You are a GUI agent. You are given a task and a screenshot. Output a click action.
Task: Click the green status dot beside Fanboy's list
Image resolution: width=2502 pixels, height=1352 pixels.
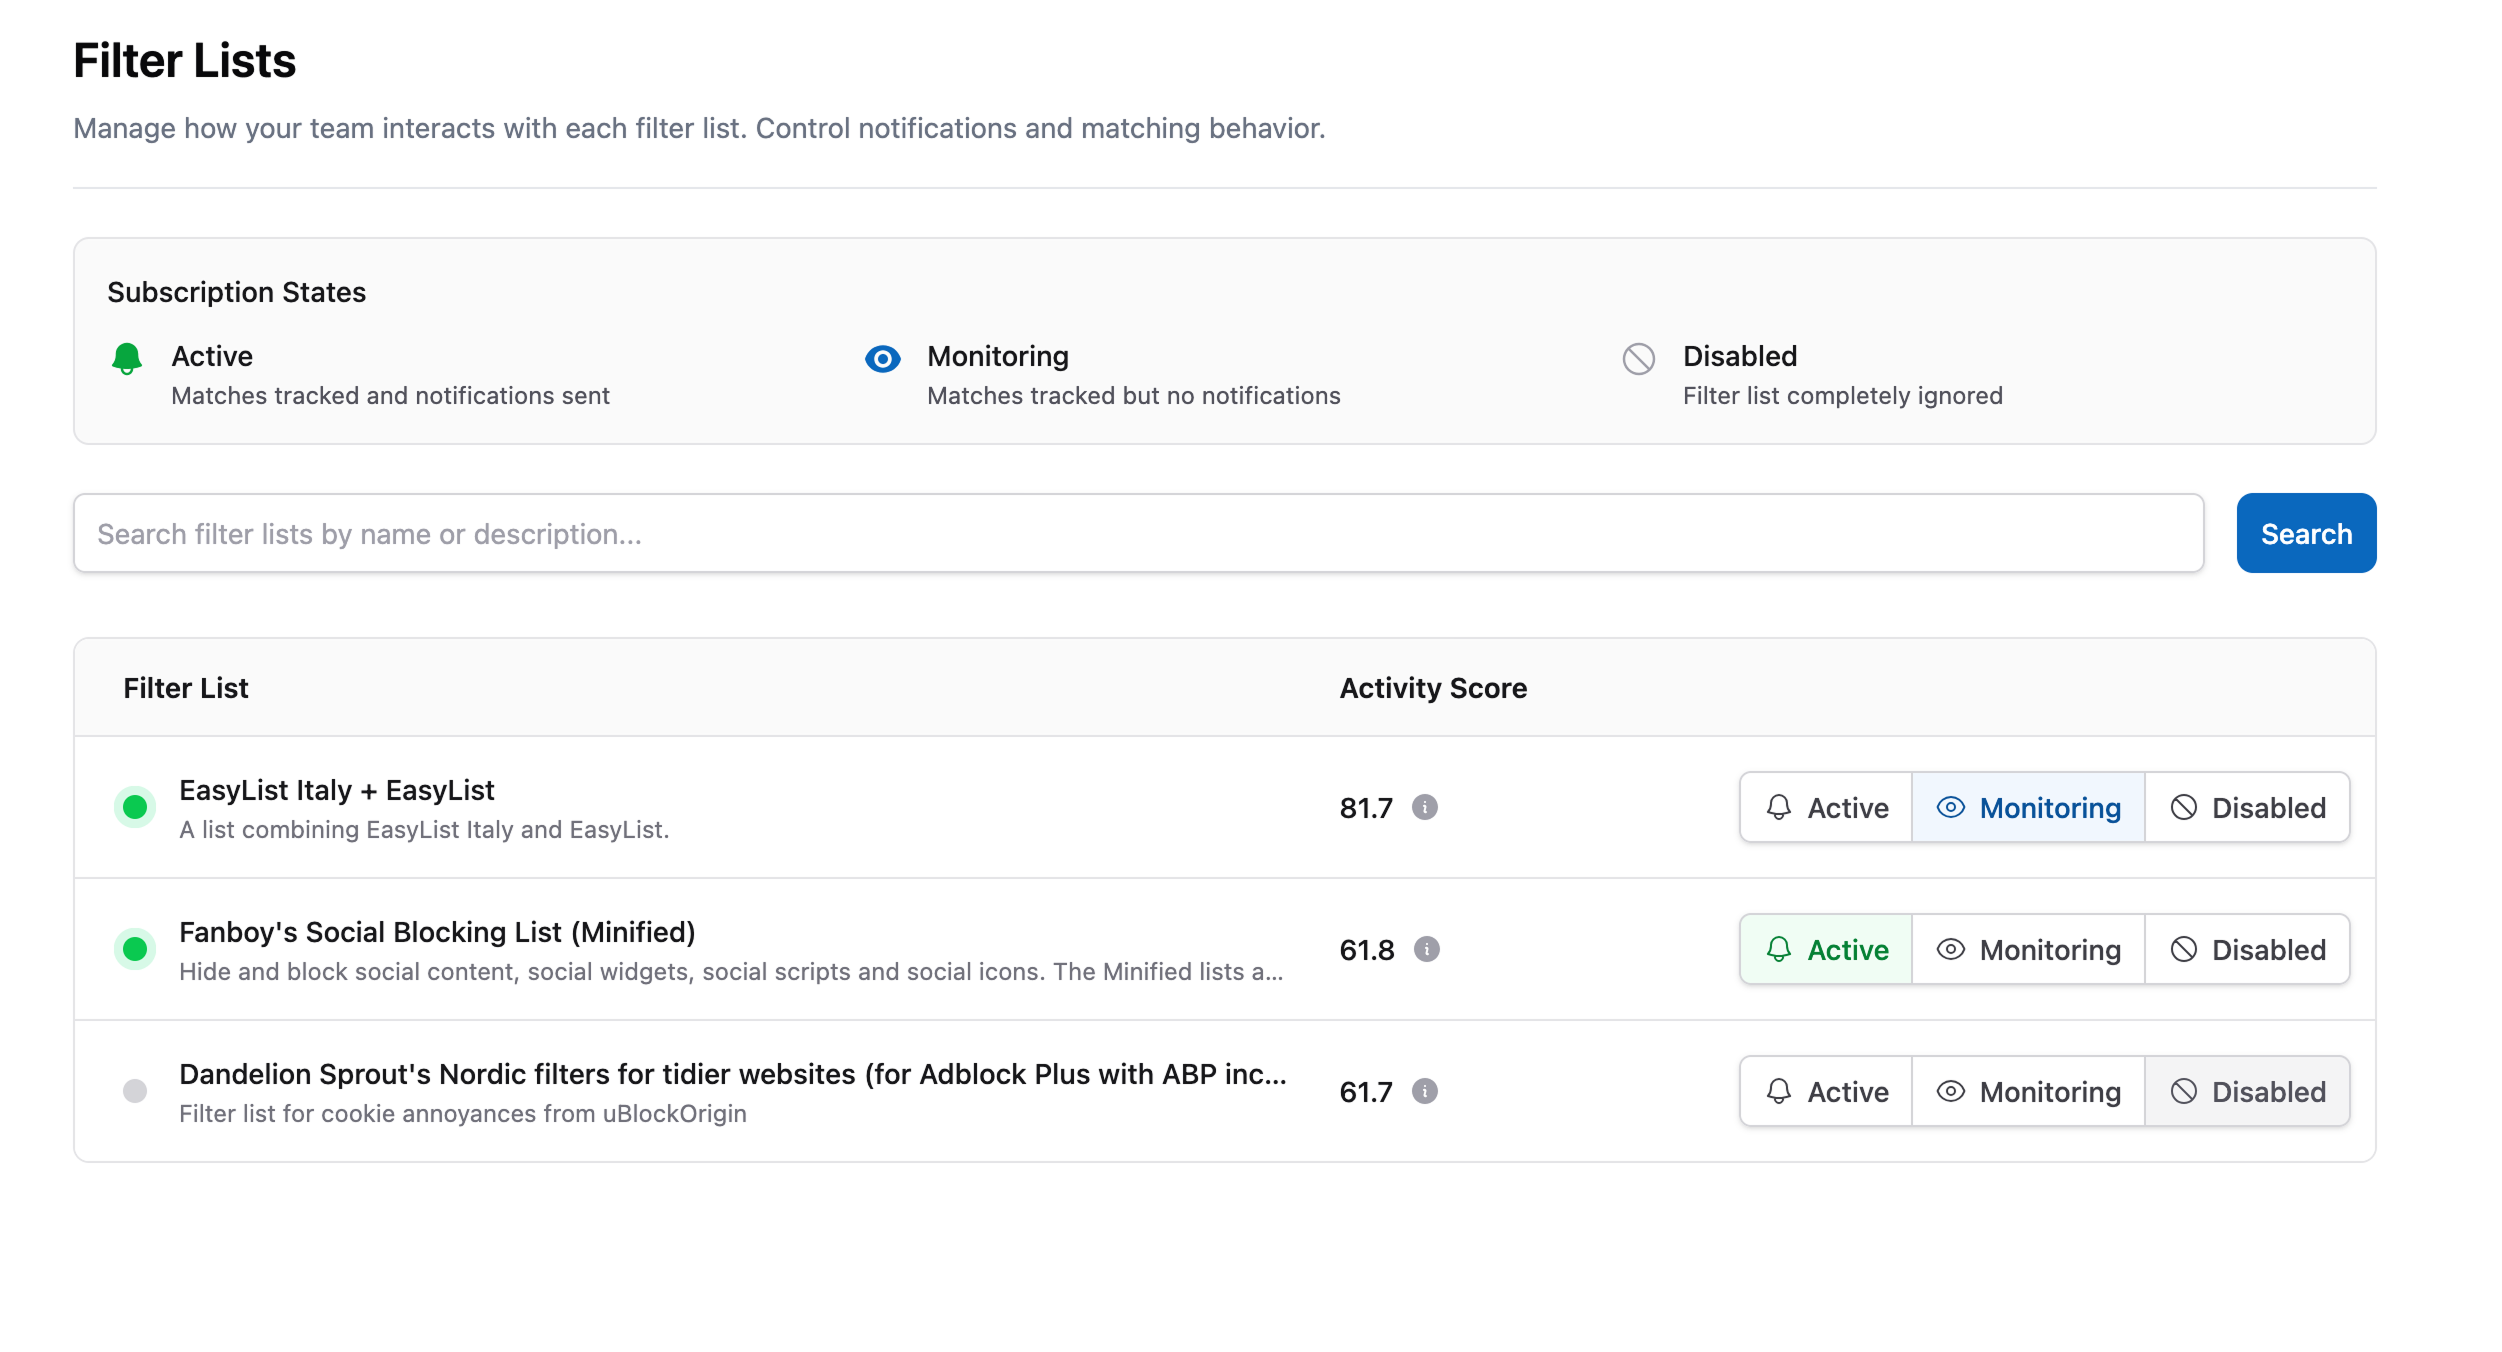pos(134,950)
